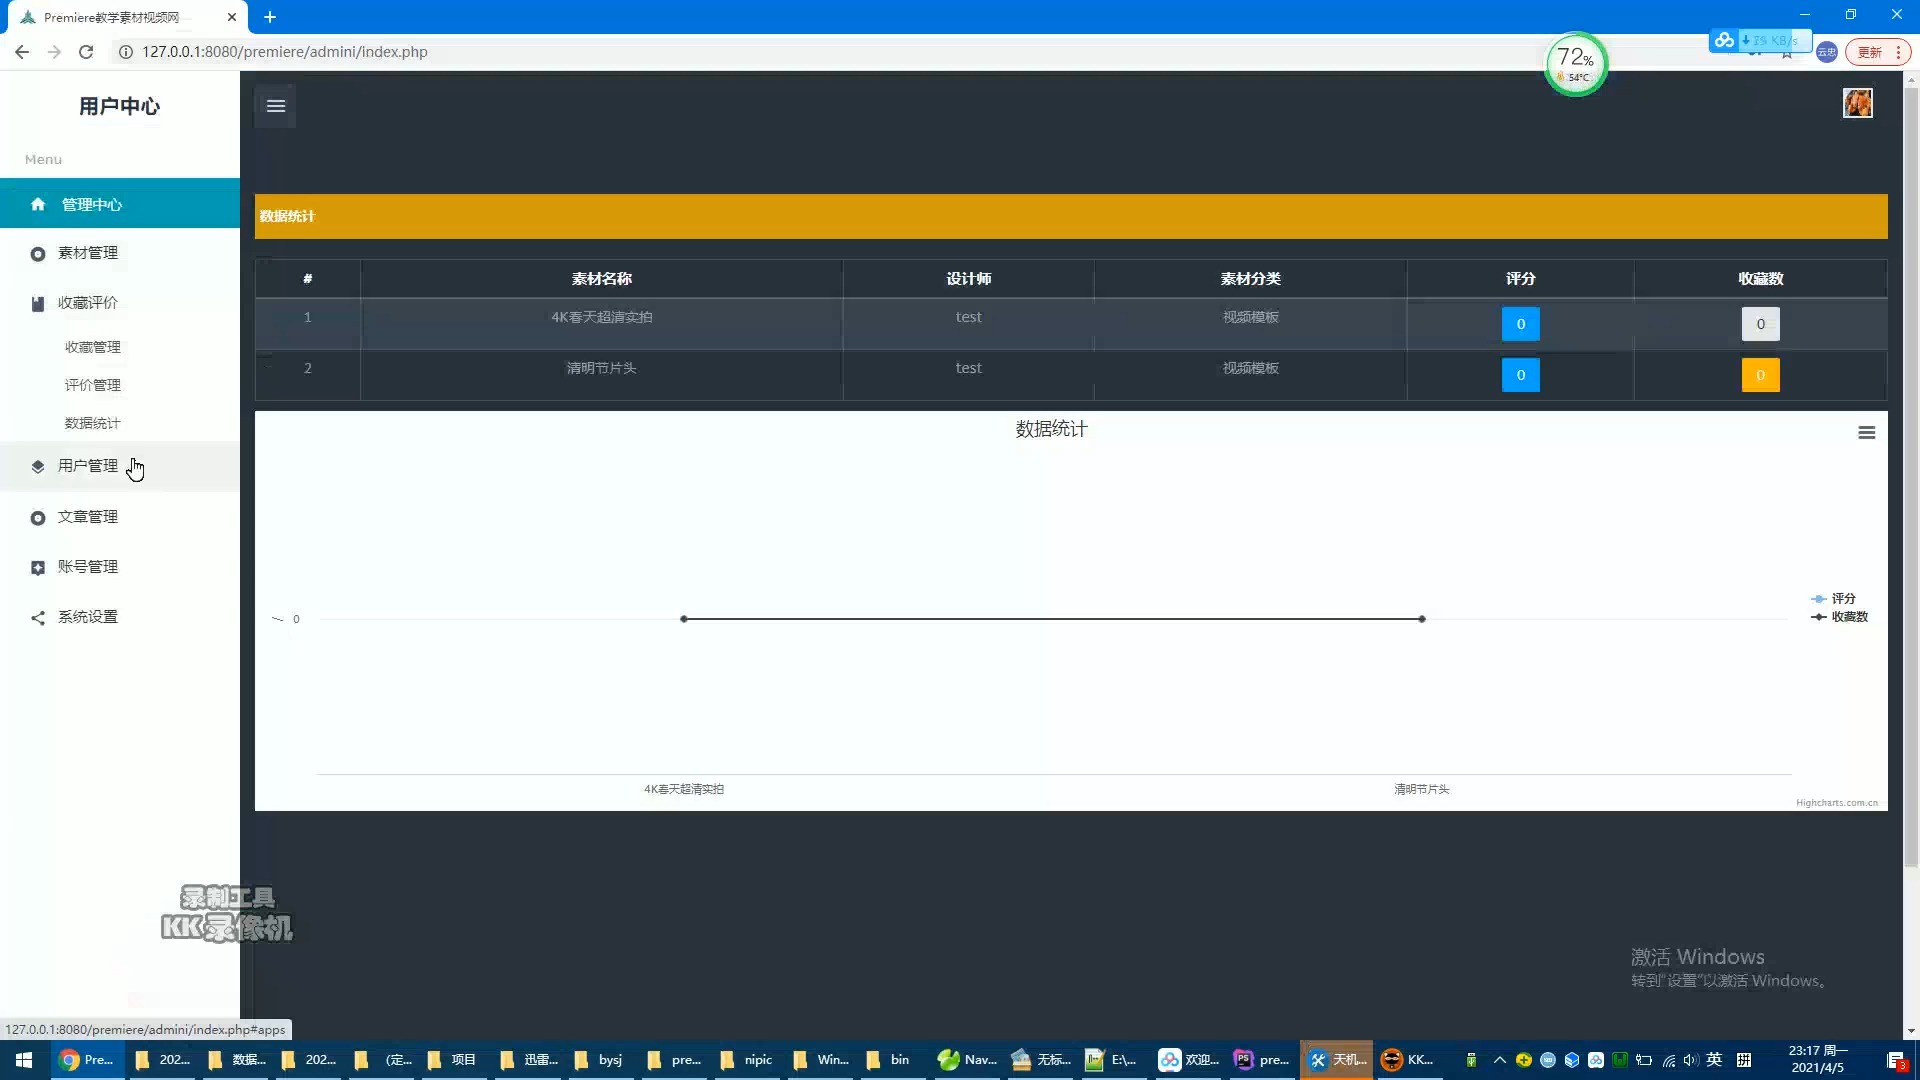Open the Photoshop pre... taskbar item

1262,1060
